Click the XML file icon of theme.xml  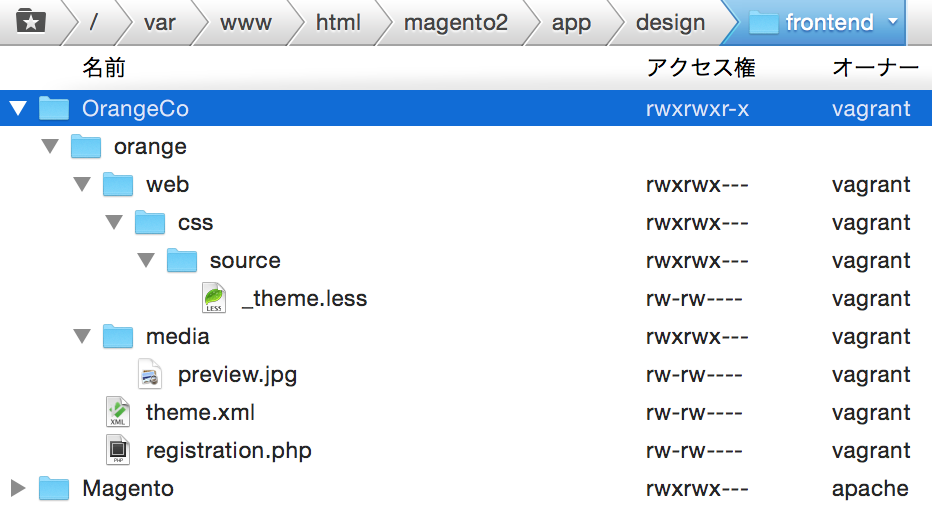pyautogui.click(x=118, y=412)
